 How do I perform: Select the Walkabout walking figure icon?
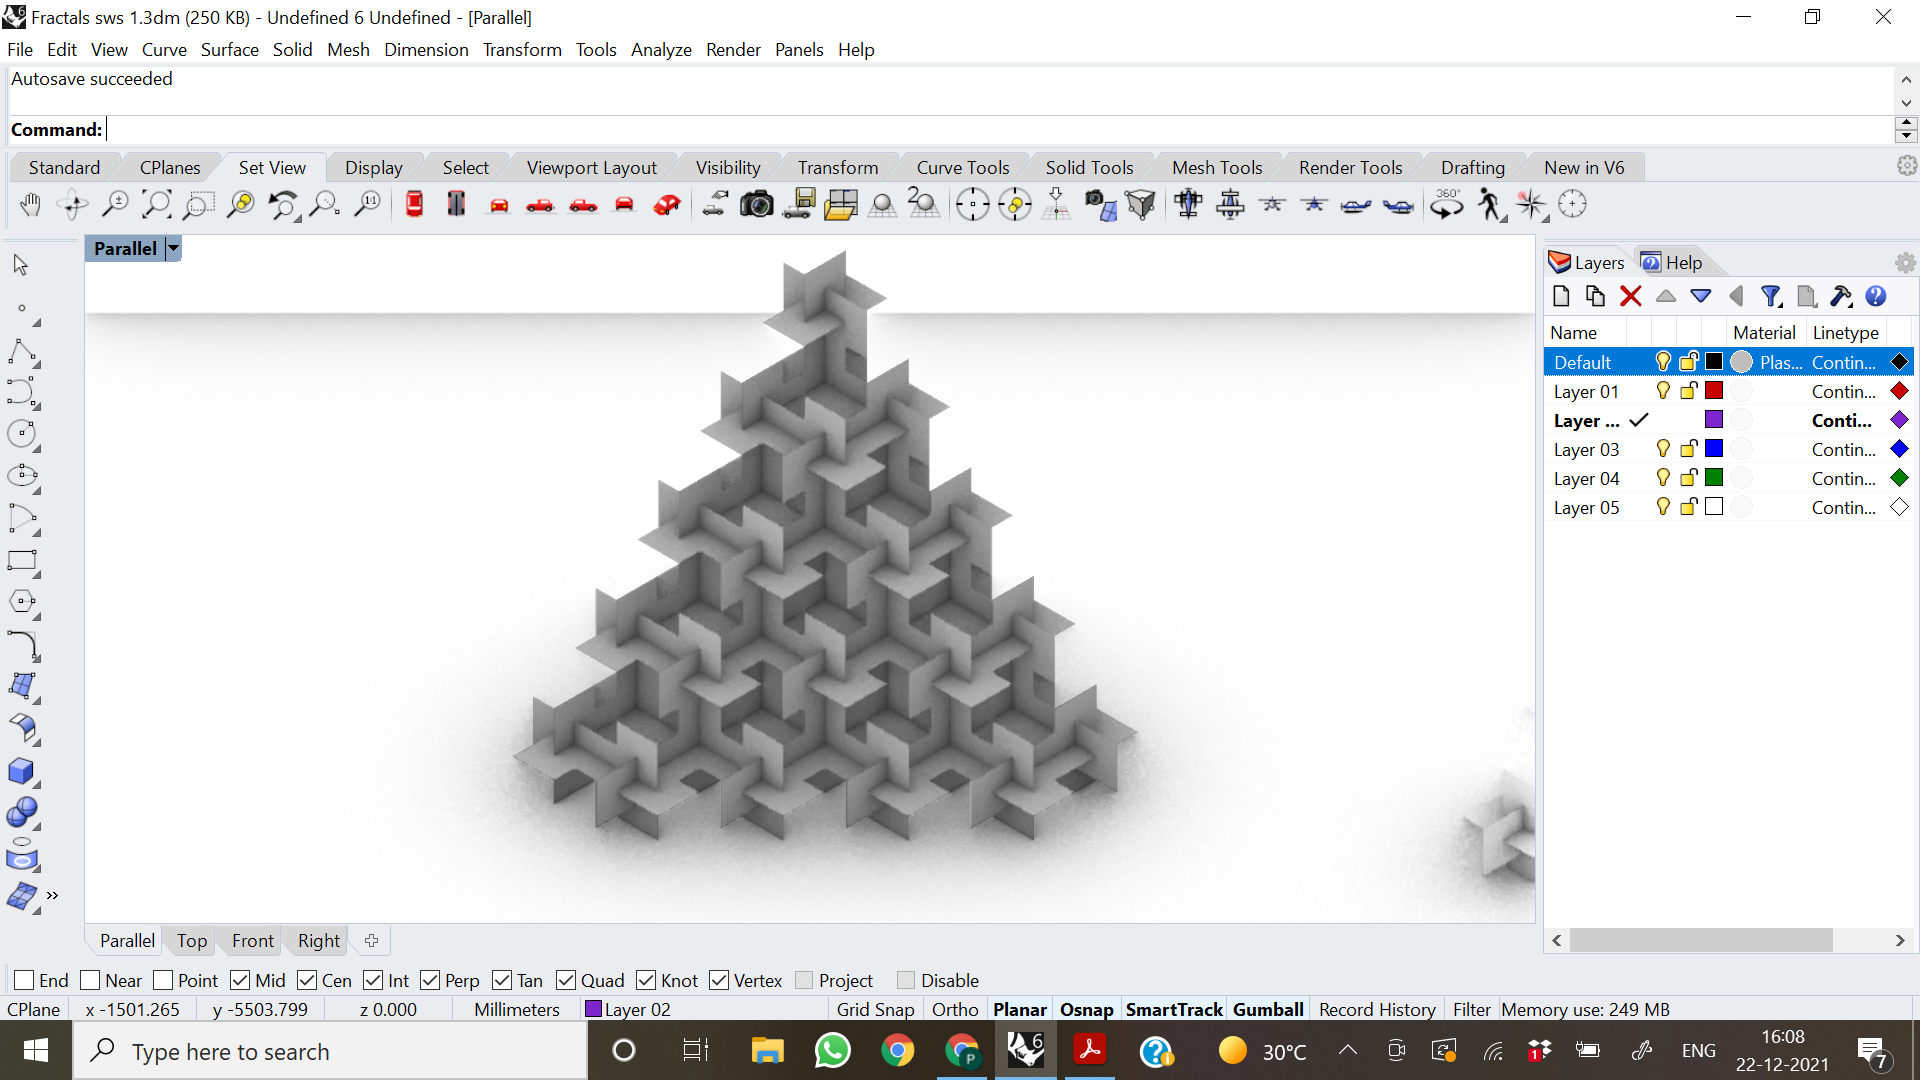[x=1489, y=205]
